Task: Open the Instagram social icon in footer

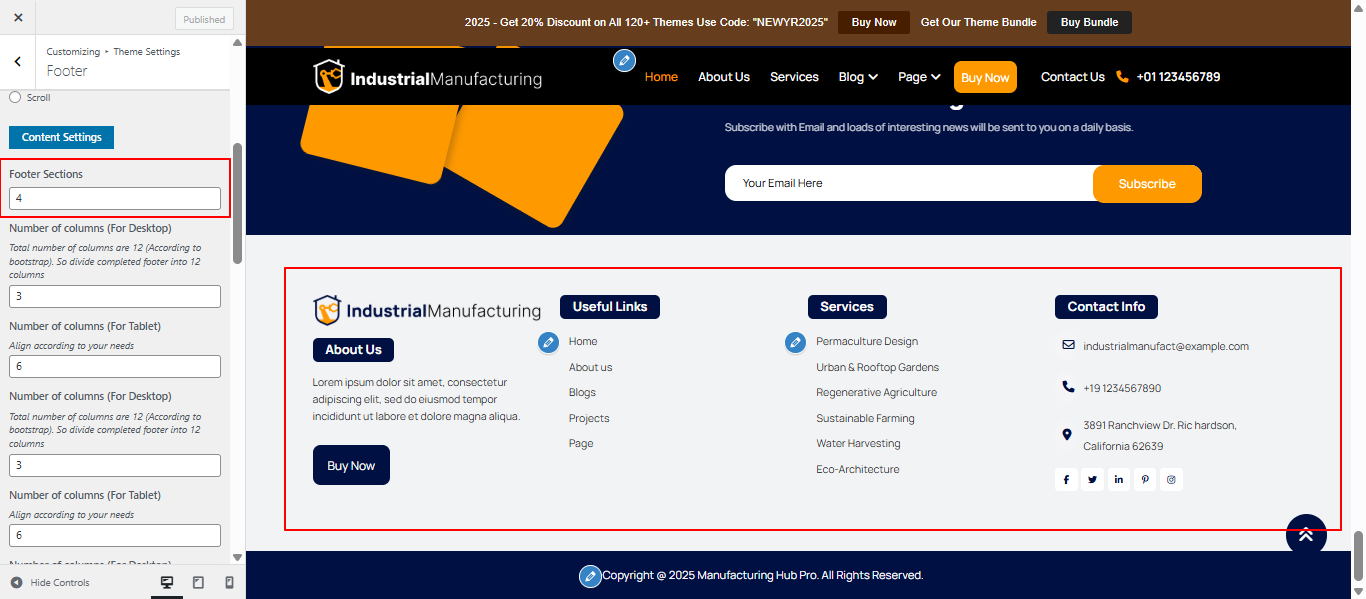Action: coord(1171,480)
